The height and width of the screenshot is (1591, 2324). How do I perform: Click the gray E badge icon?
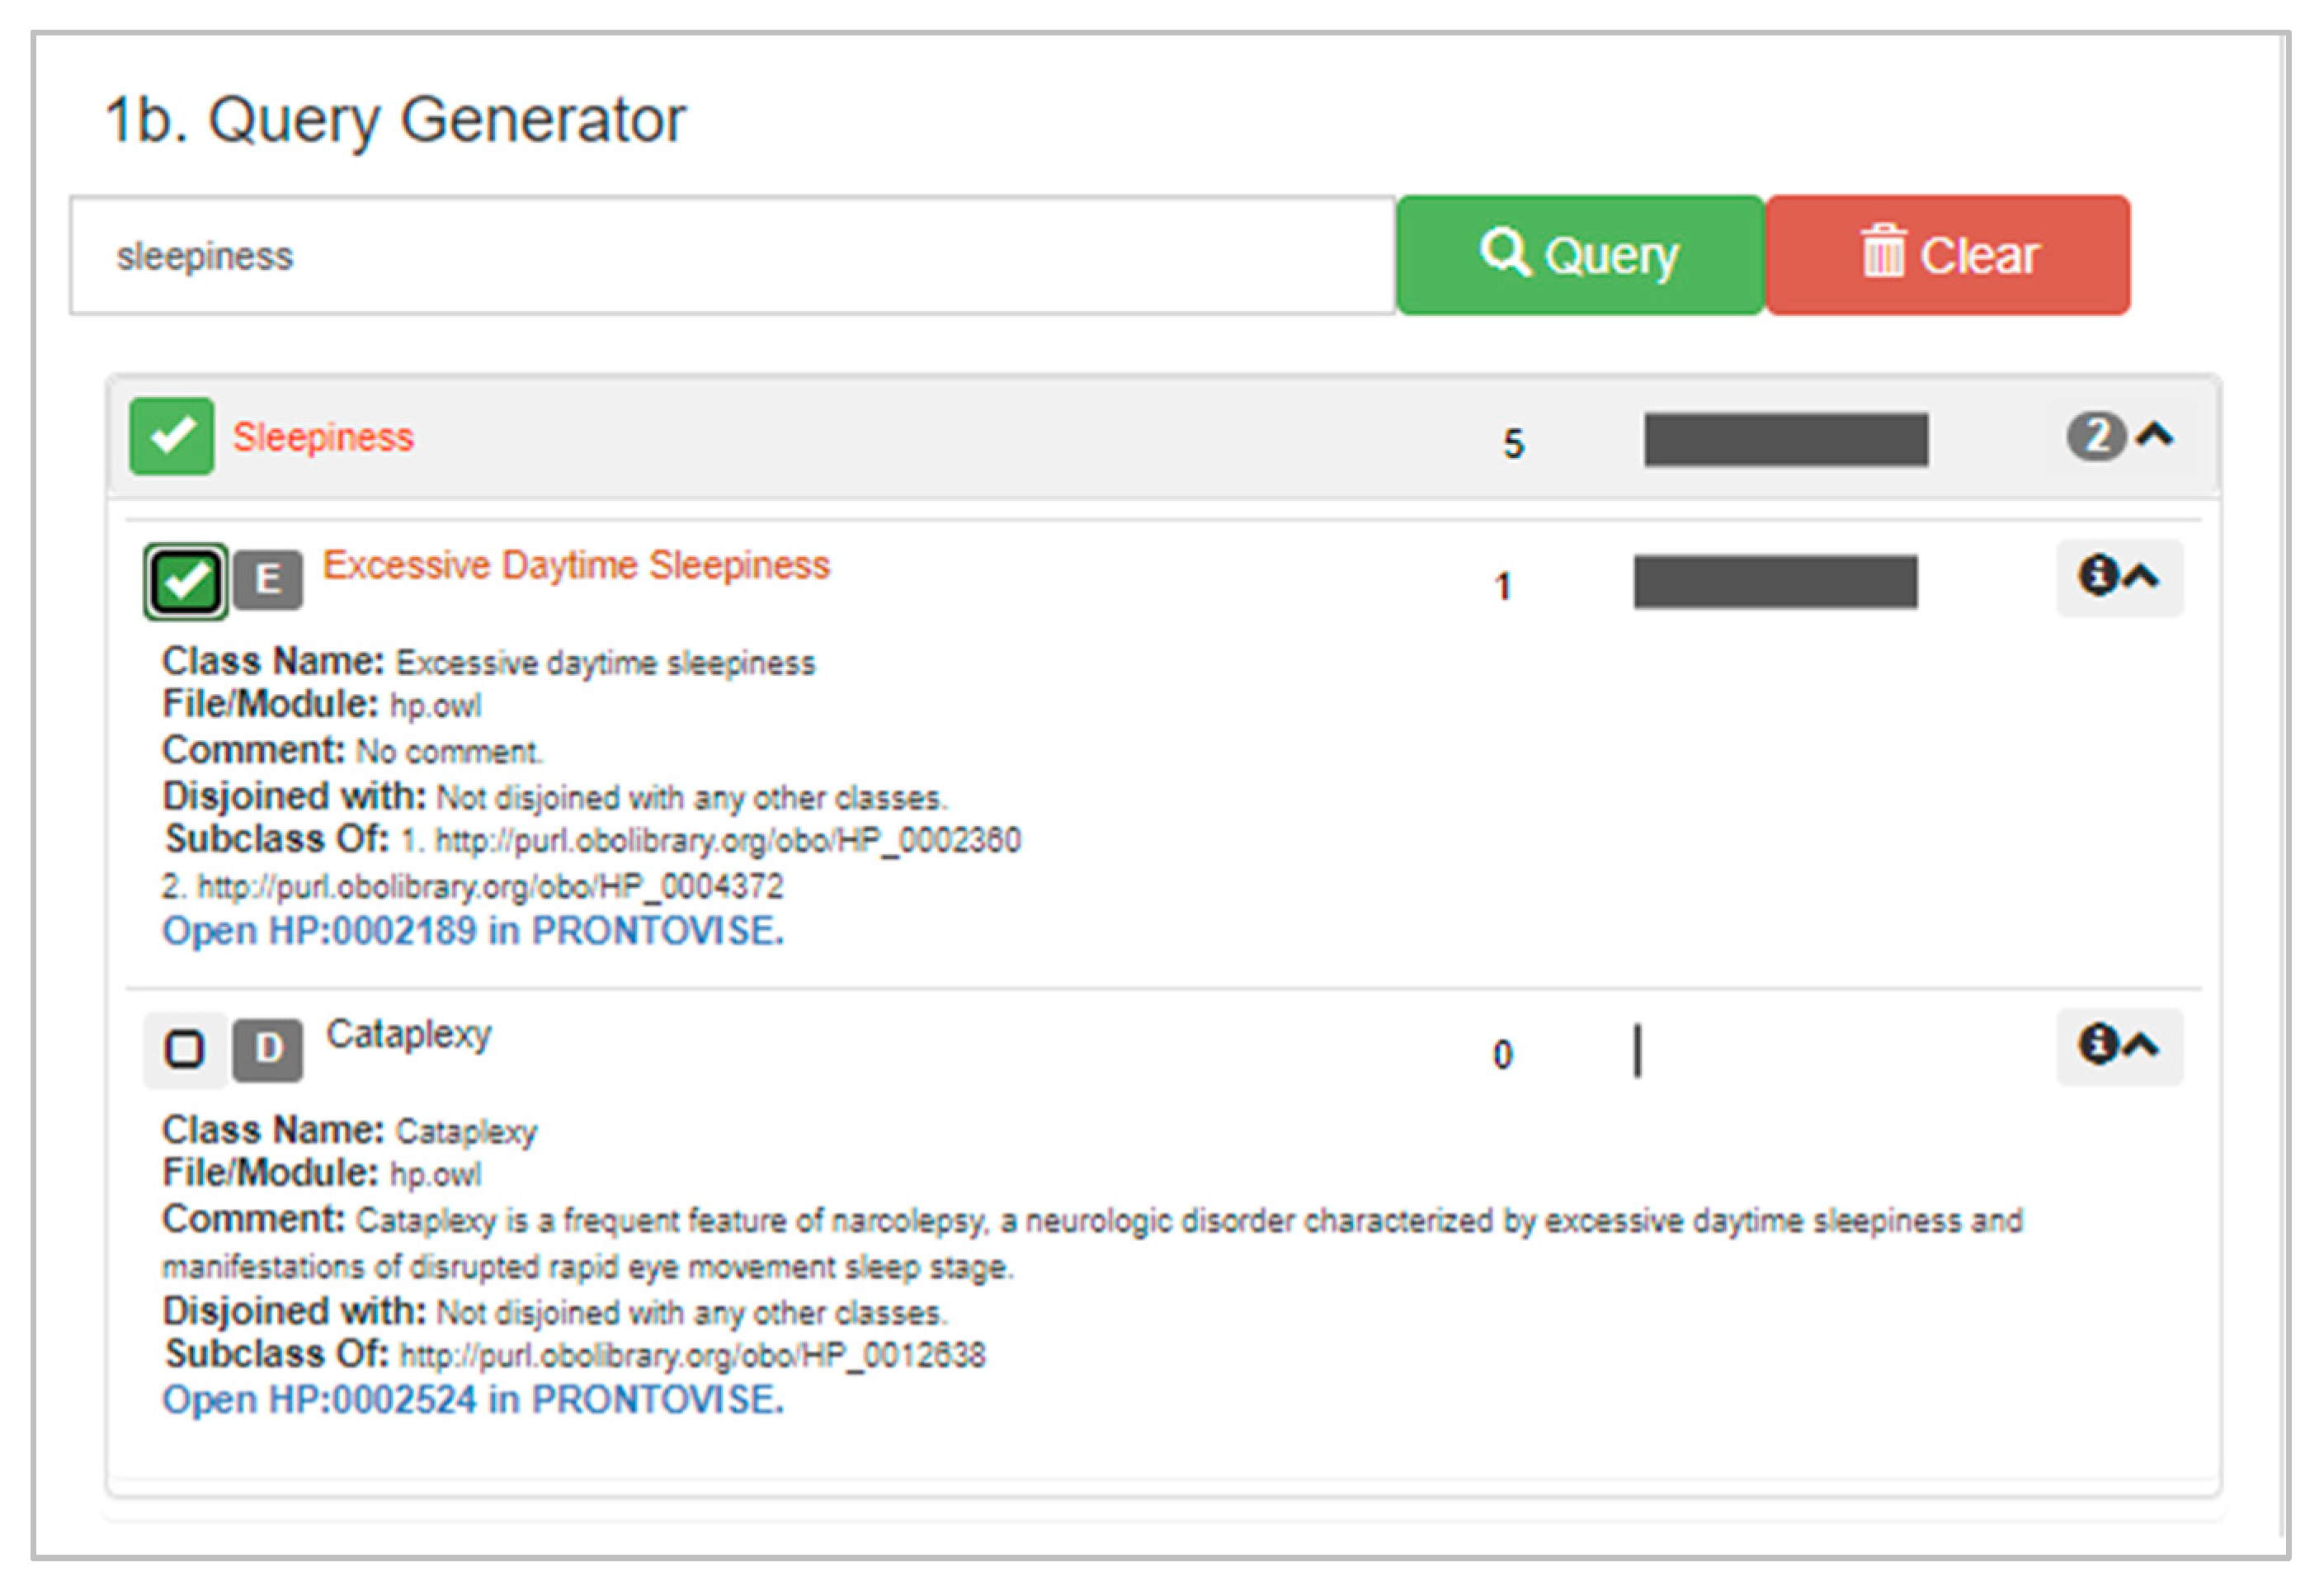268,579
